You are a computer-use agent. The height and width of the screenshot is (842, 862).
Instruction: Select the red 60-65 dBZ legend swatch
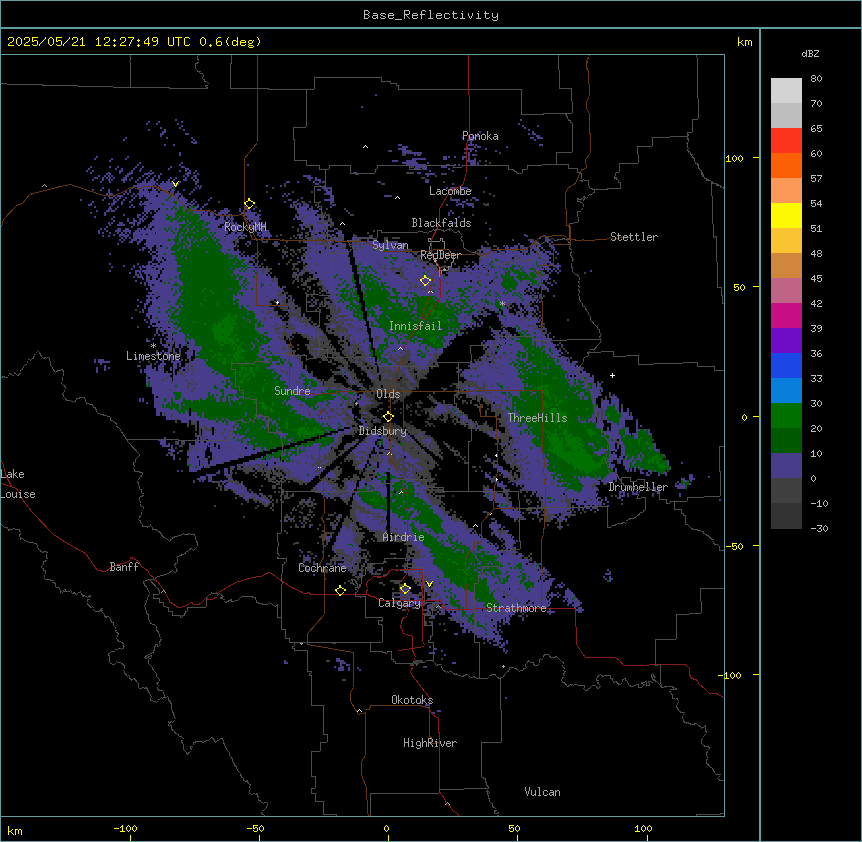pyautogui.click(x=786, y=141)
